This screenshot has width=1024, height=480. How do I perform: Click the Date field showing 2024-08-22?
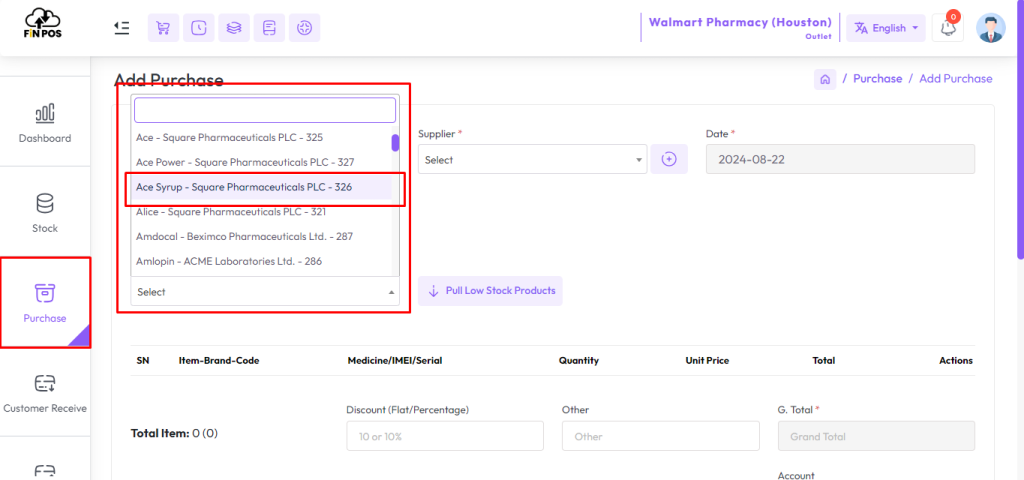[x=840, y=159]
